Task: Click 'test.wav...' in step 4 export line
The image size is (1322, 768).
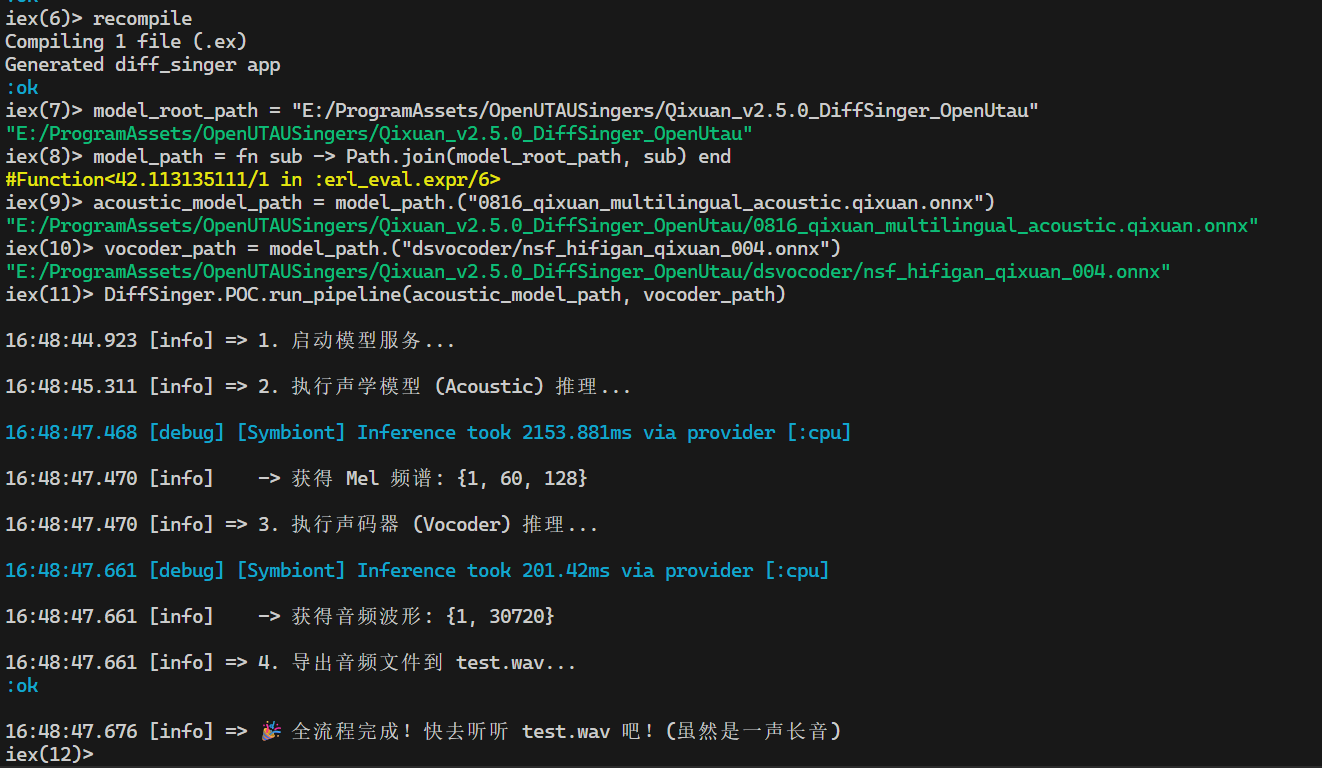Action: 516,663
